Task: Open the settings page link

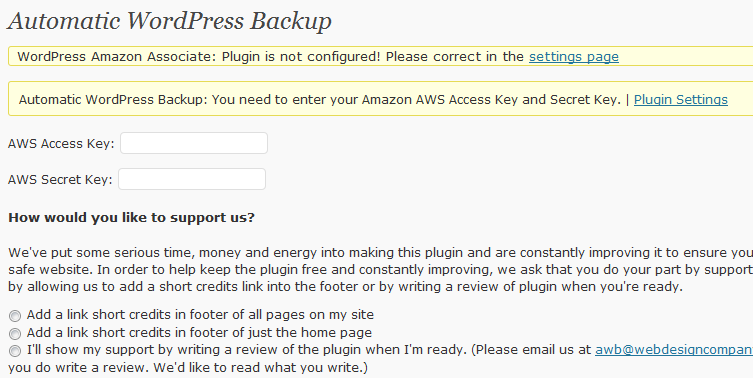Action: click(574, 57)
